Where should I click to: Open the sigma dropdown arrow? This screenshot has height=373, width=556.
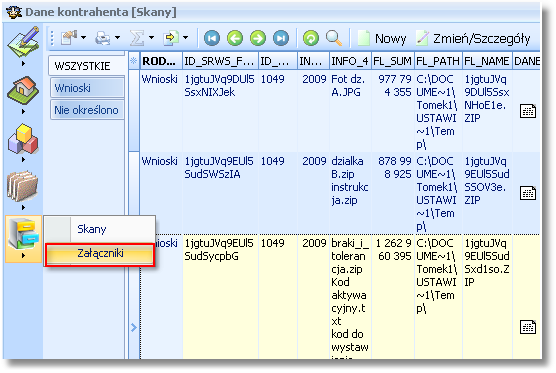tap(151, 37)
